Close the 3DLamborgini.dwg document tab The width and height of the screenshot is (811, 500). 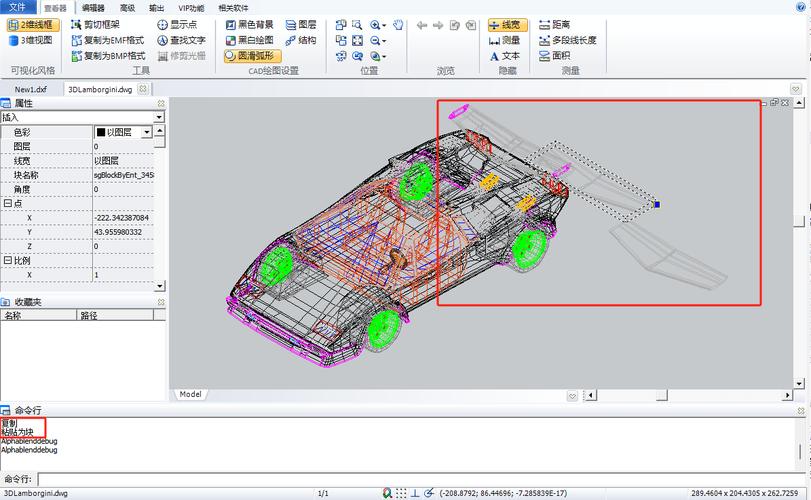tap(143, 89)
